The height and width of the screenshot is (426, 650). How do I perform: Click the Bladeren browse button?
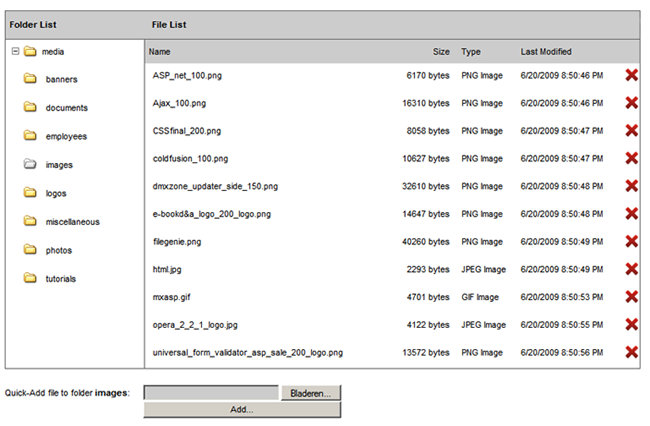[311, 393]
